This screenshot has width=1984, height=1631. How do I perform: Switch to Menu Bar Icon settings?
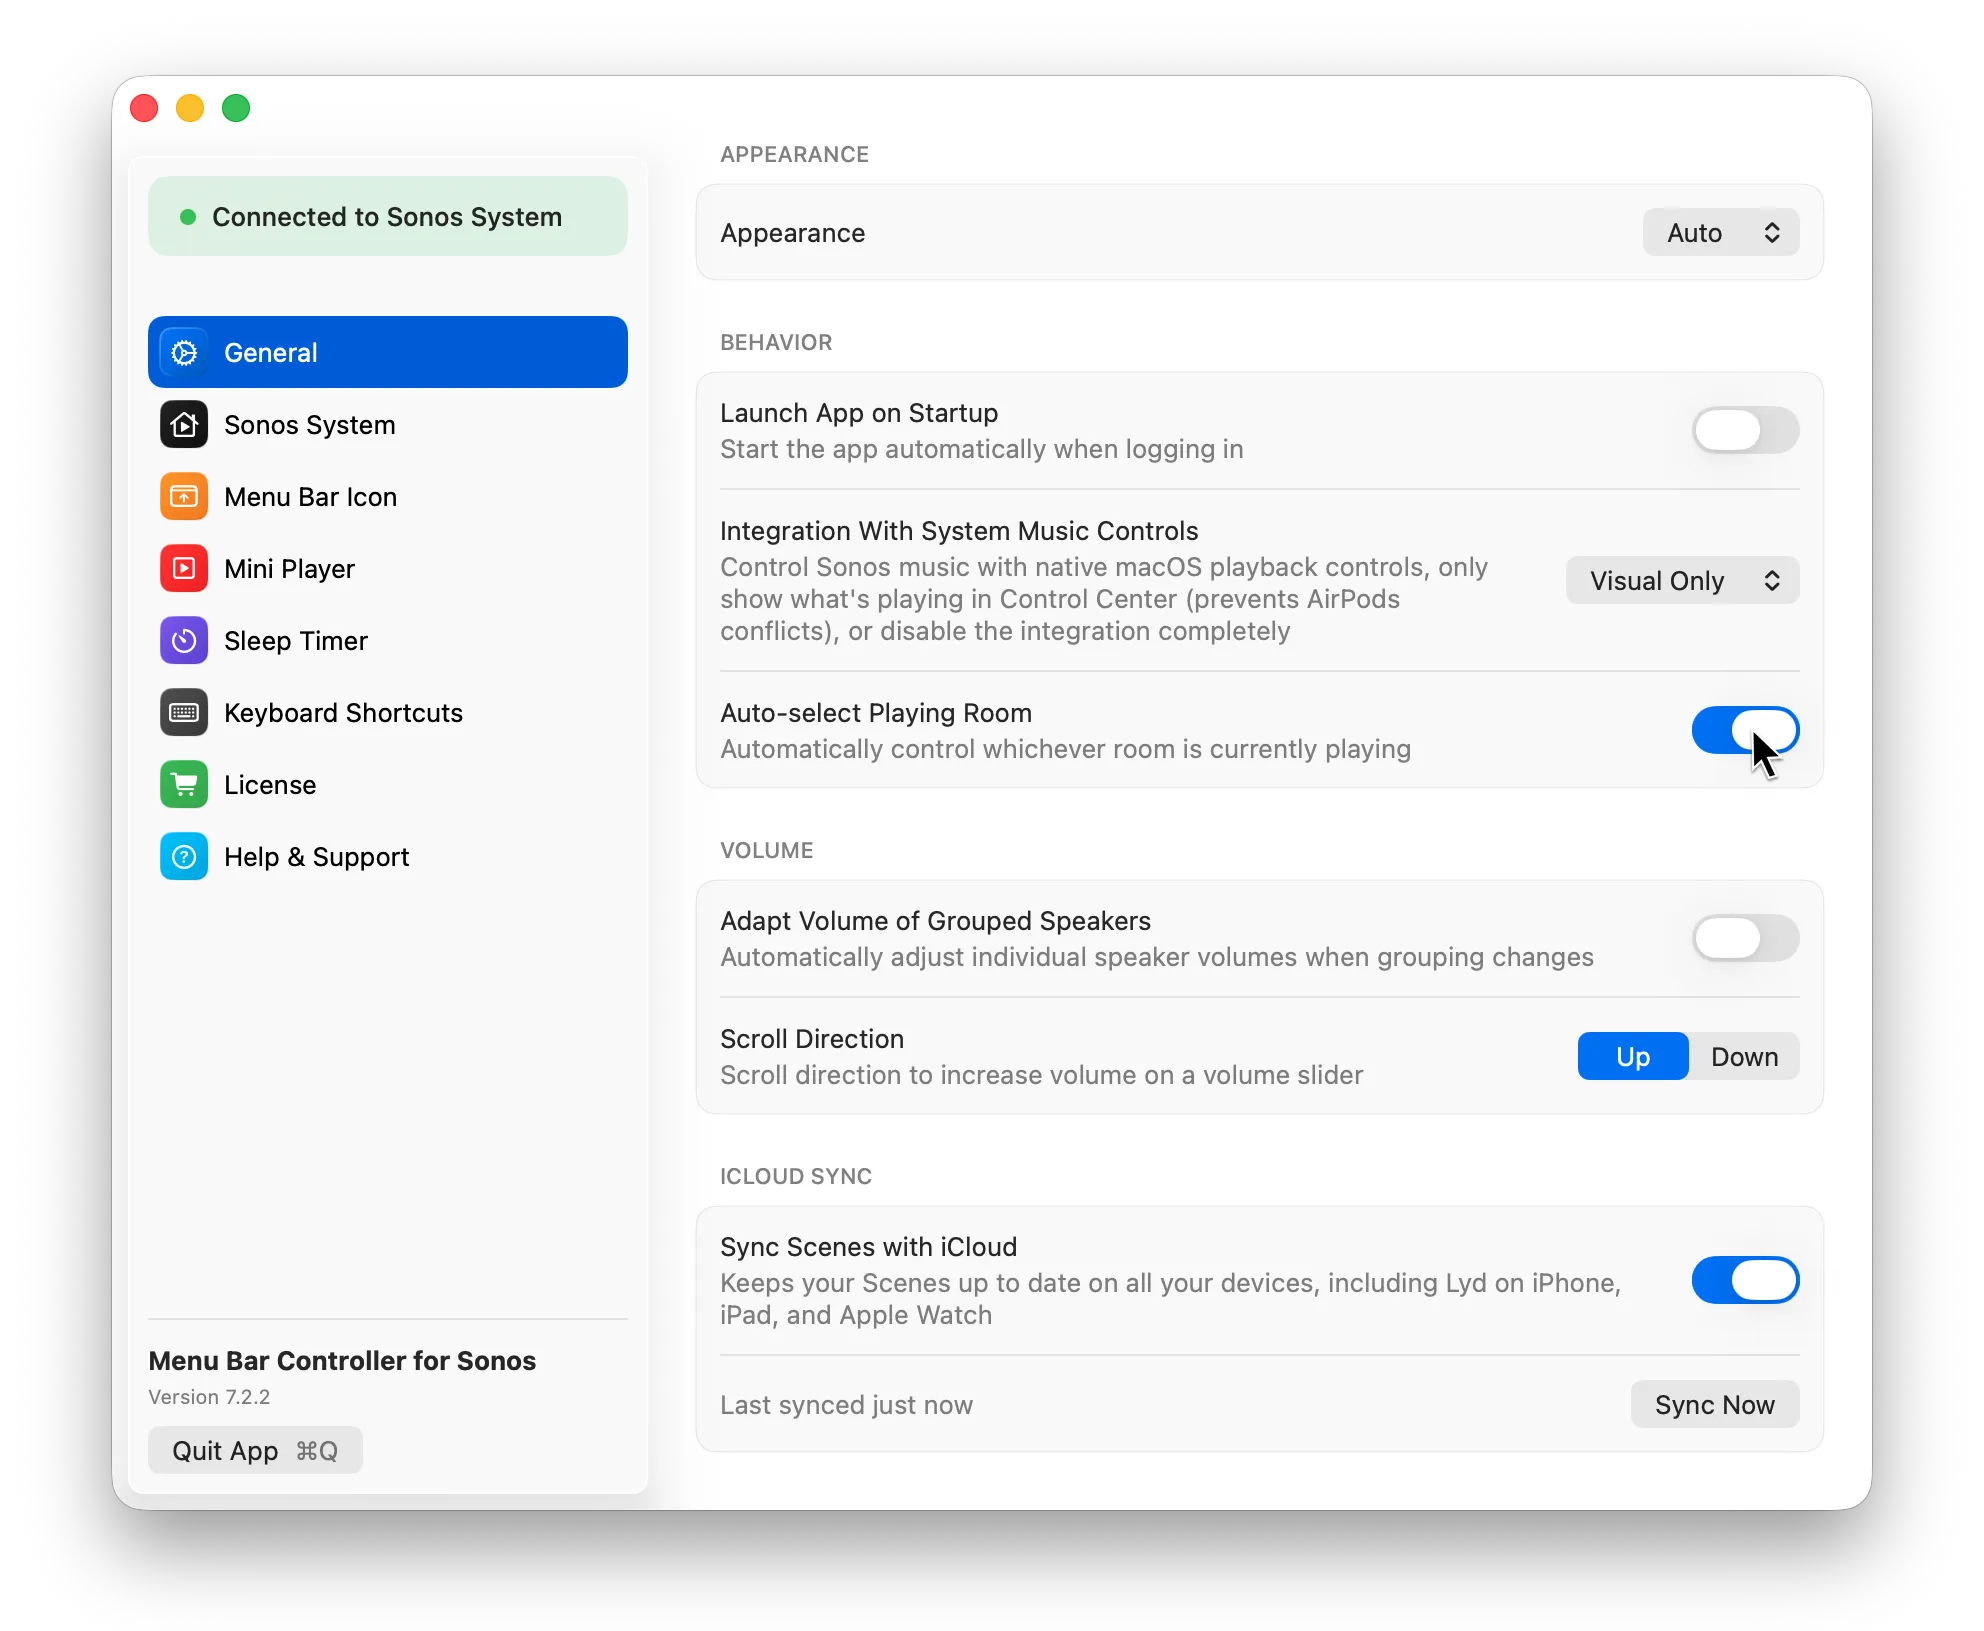[388, 496]
